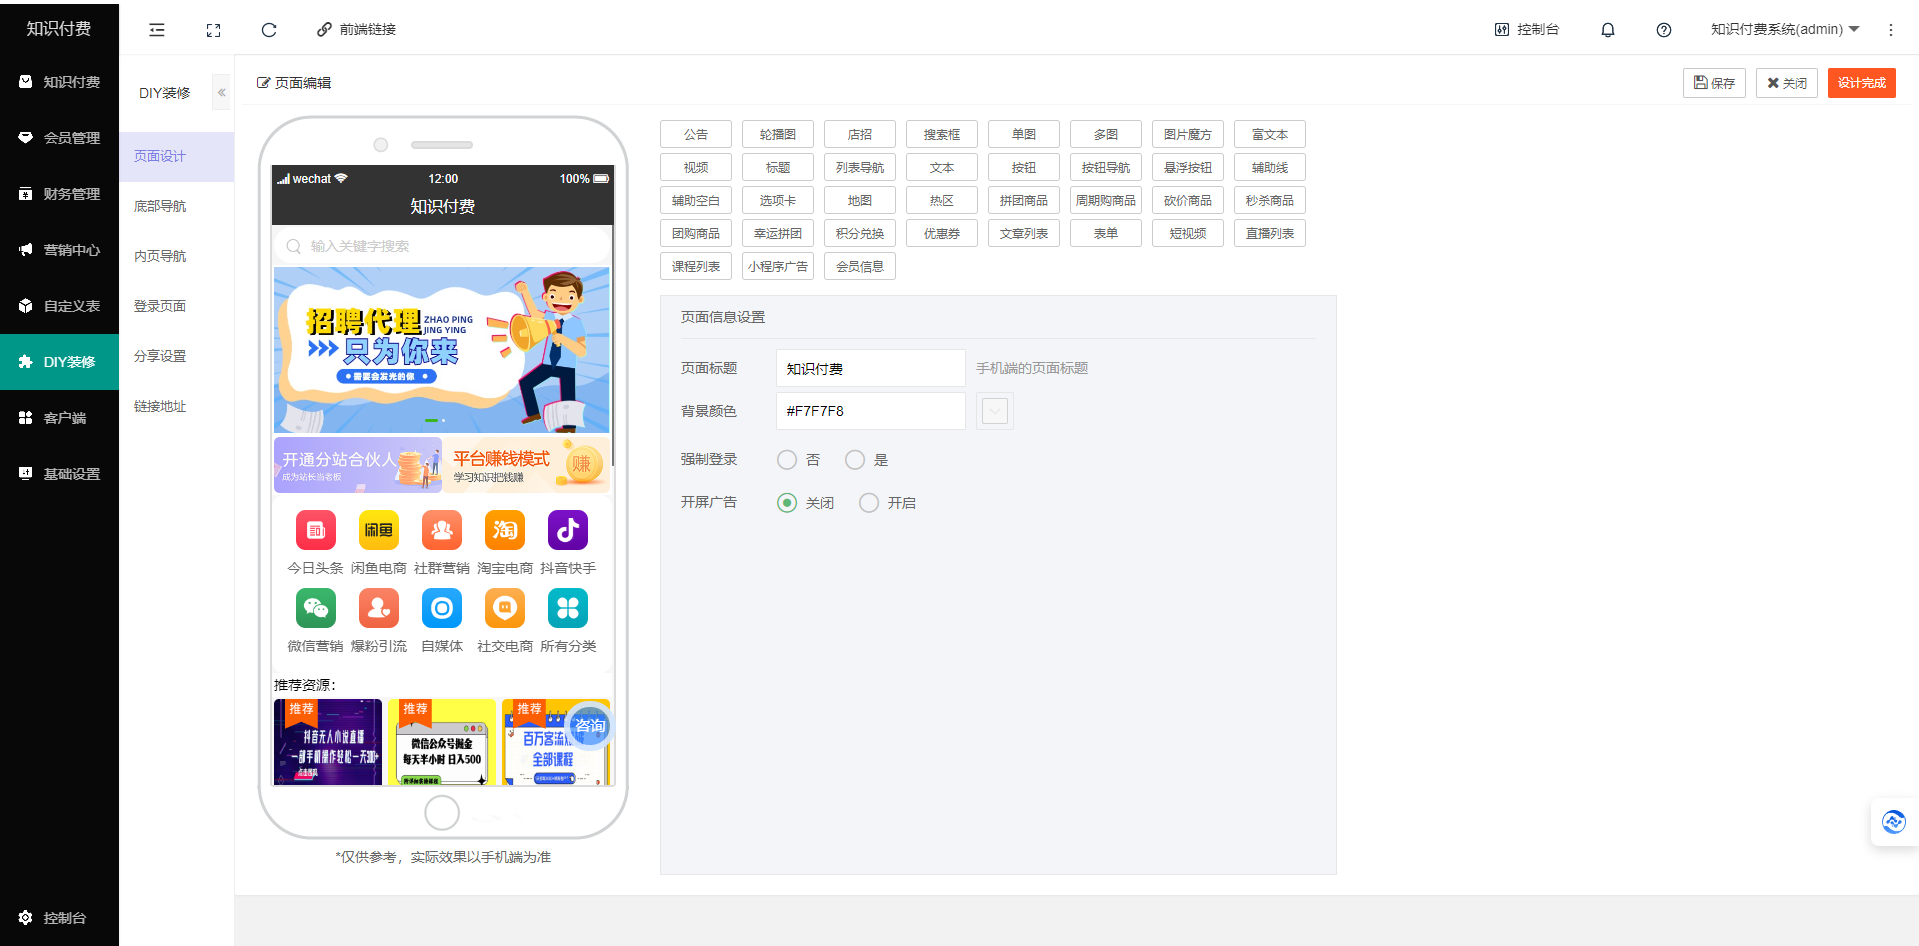Viewport: 1919px width, 946px height.
Task: Open the vertical three-dot more menu
Action: [1891, 30]
